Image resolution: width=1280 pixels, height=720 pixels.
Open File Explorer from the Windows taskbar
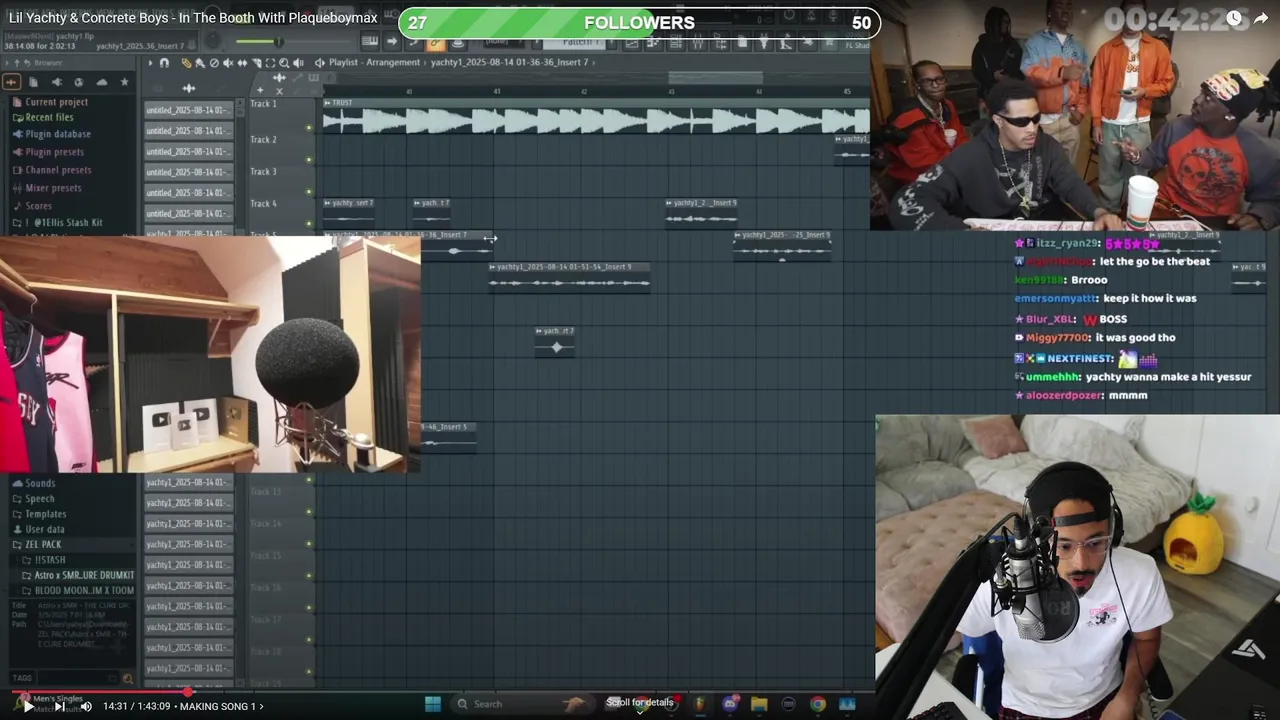(759, 704)
